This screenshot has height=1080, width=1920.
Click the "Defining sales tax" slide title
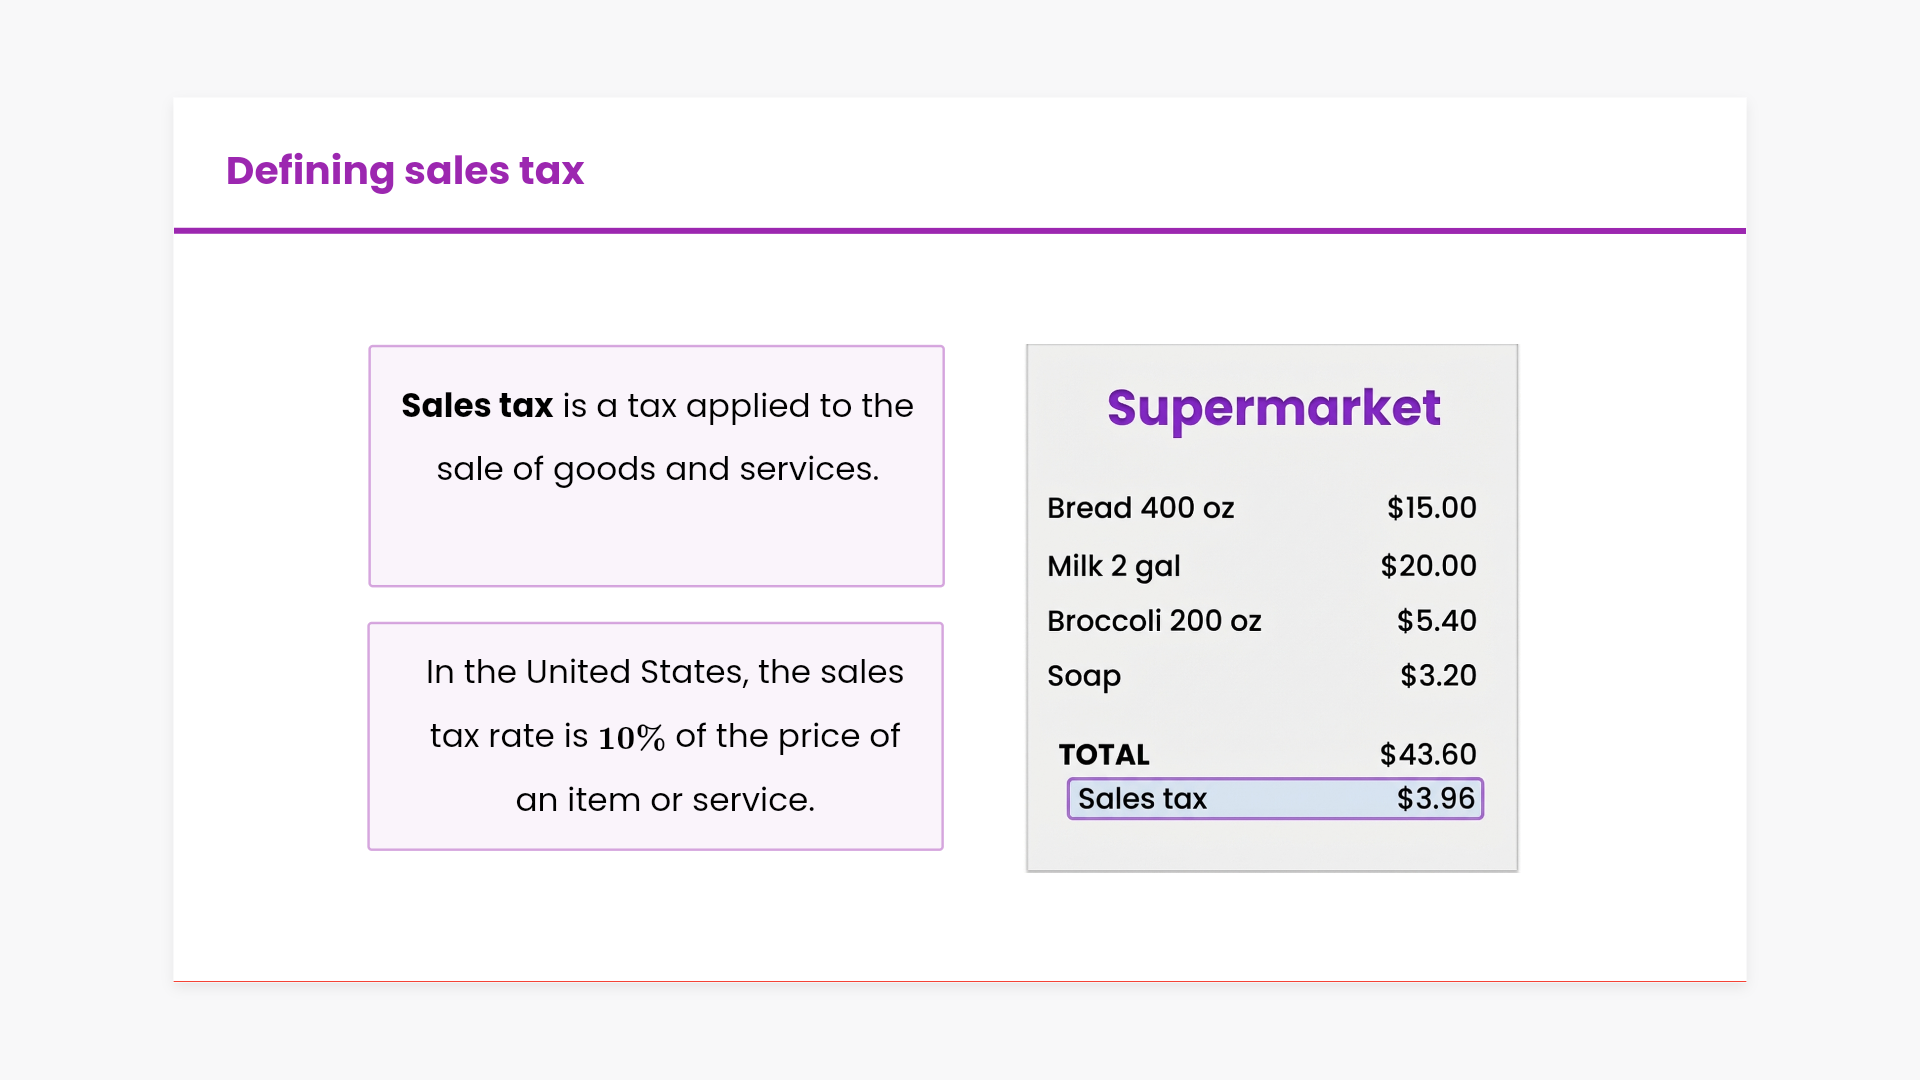404,171
